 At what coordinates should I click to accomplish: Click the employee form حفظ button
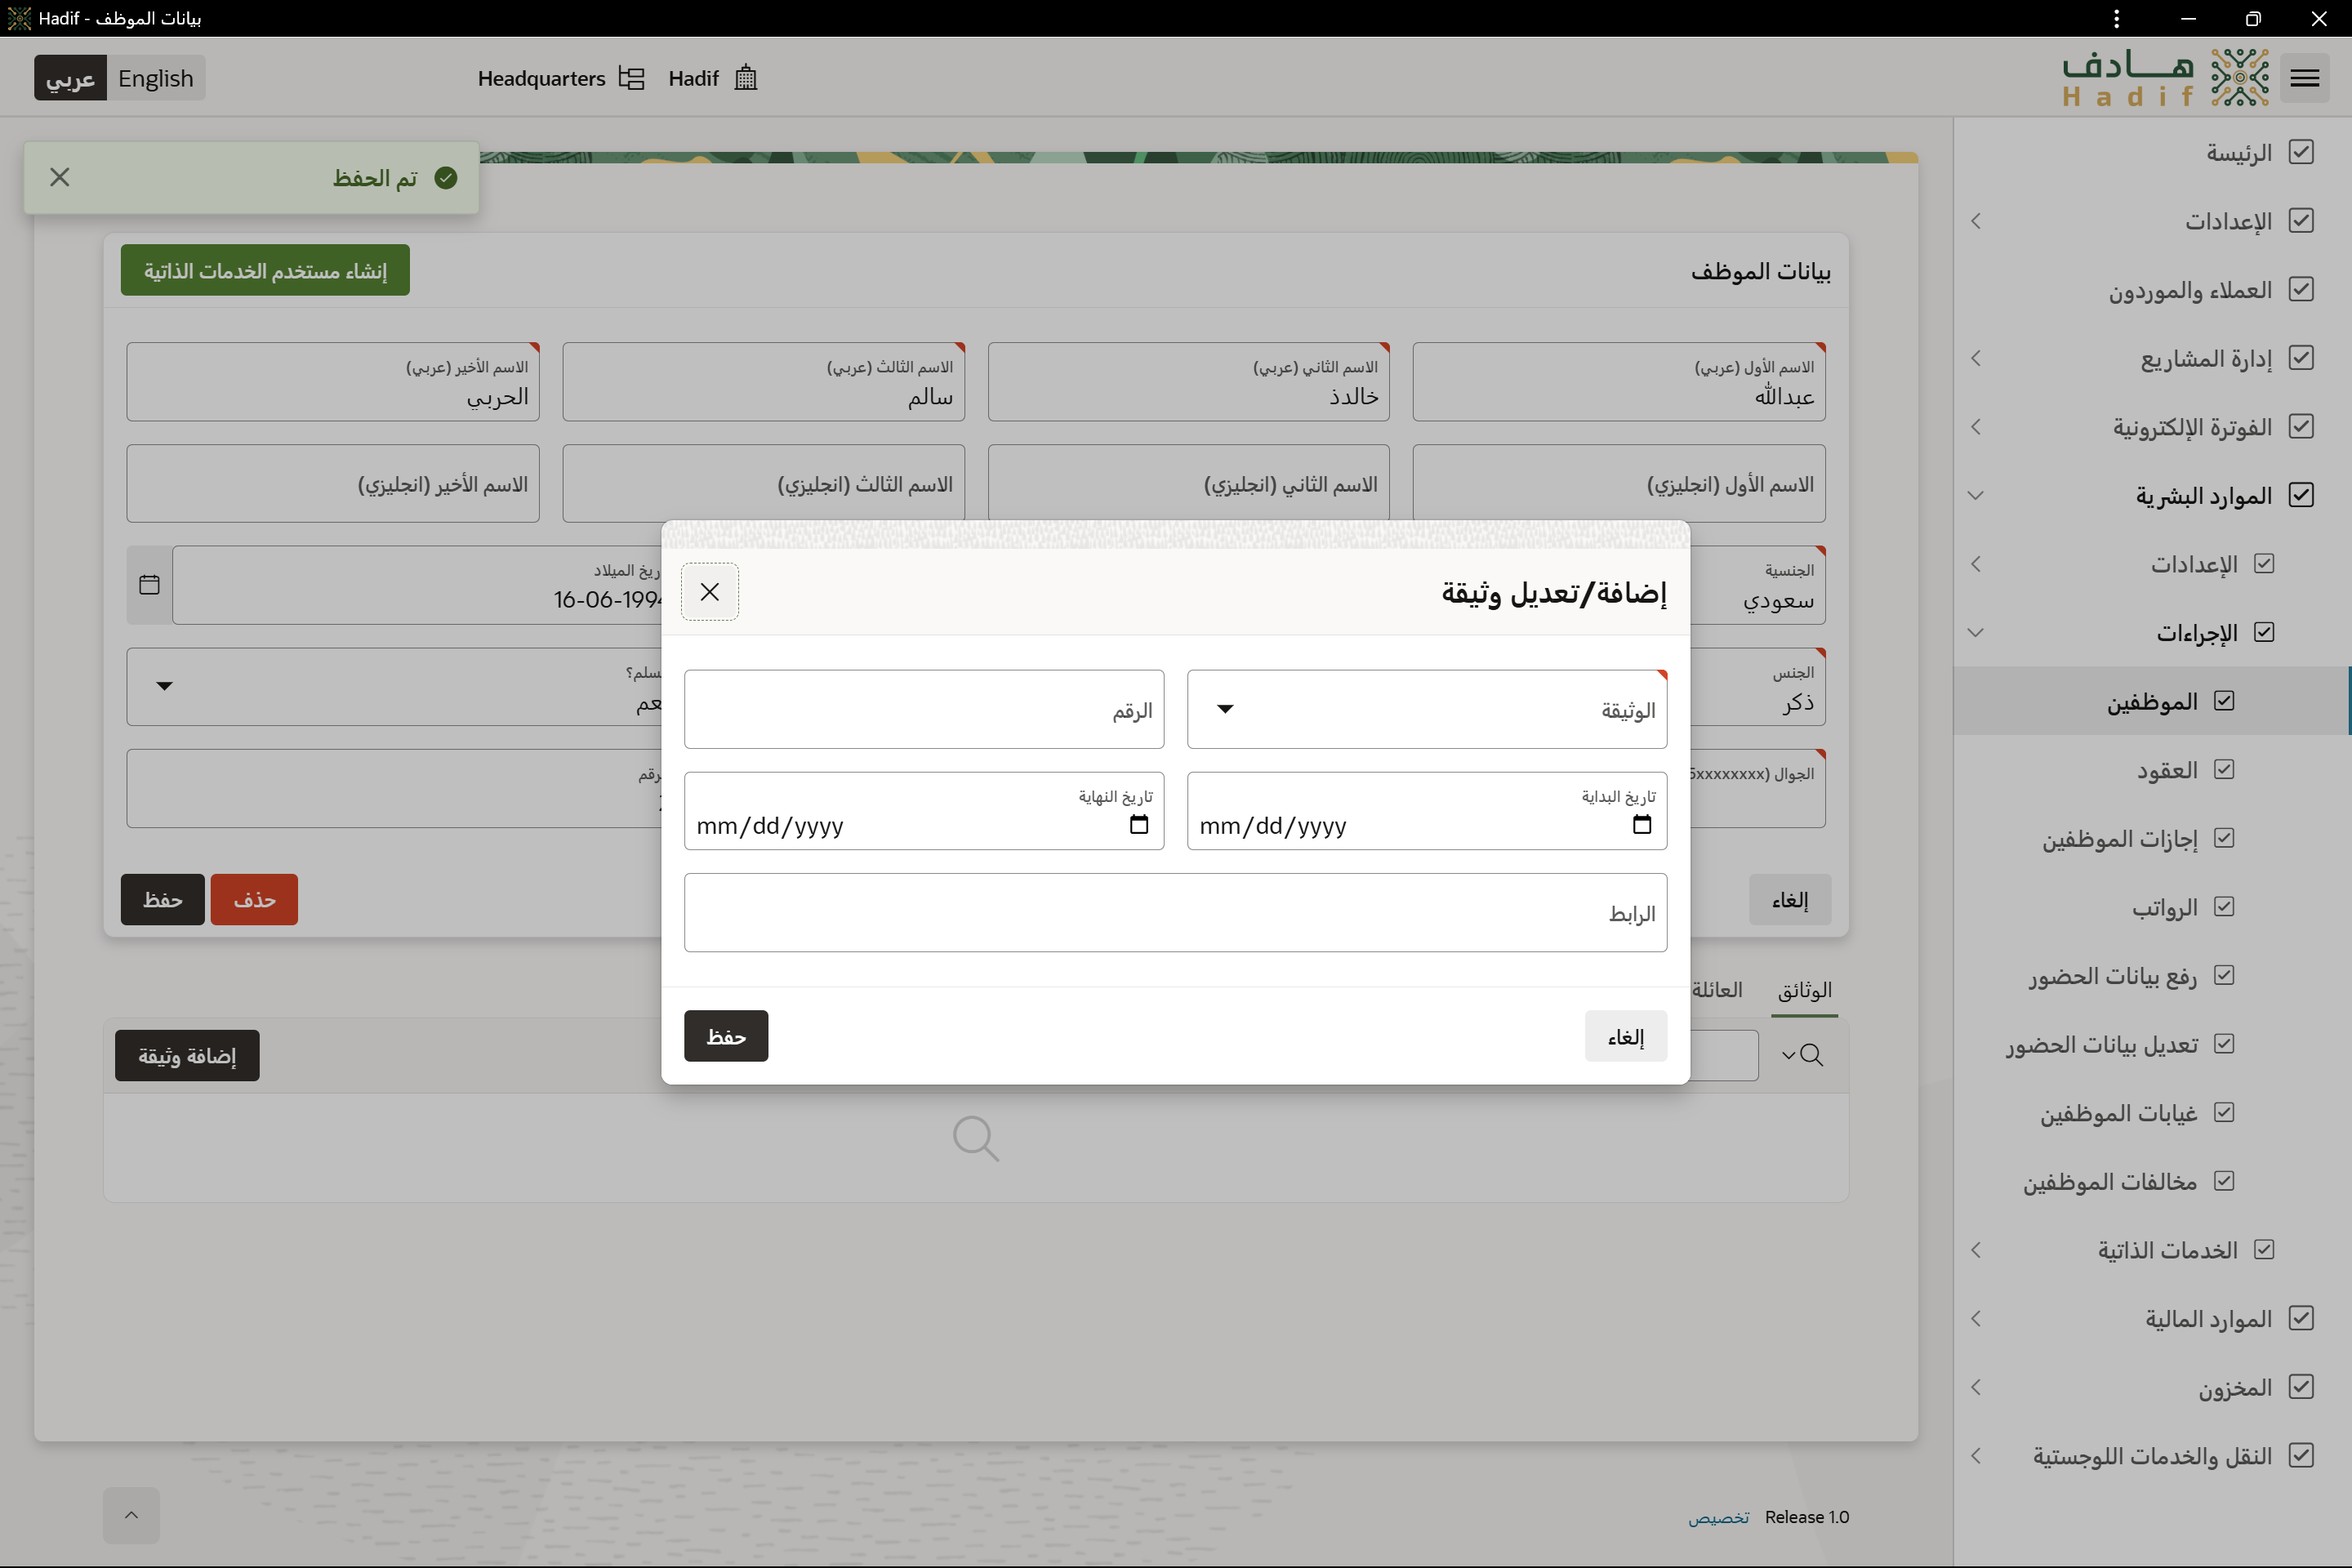pos(162,899)
